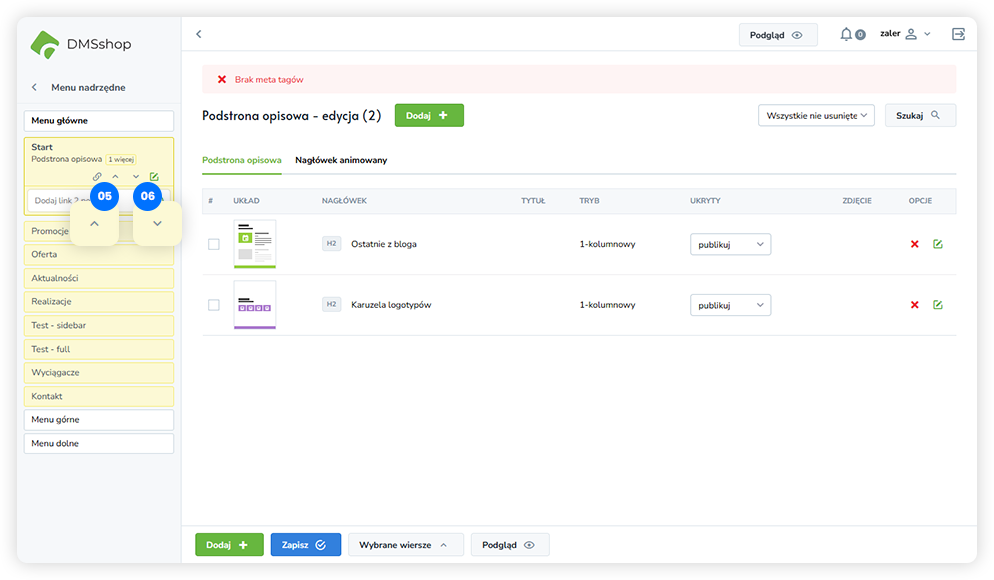Check the Karuzela logotypów row checkbox
This screenshot has width=994, height=580.
coord(213,305)
